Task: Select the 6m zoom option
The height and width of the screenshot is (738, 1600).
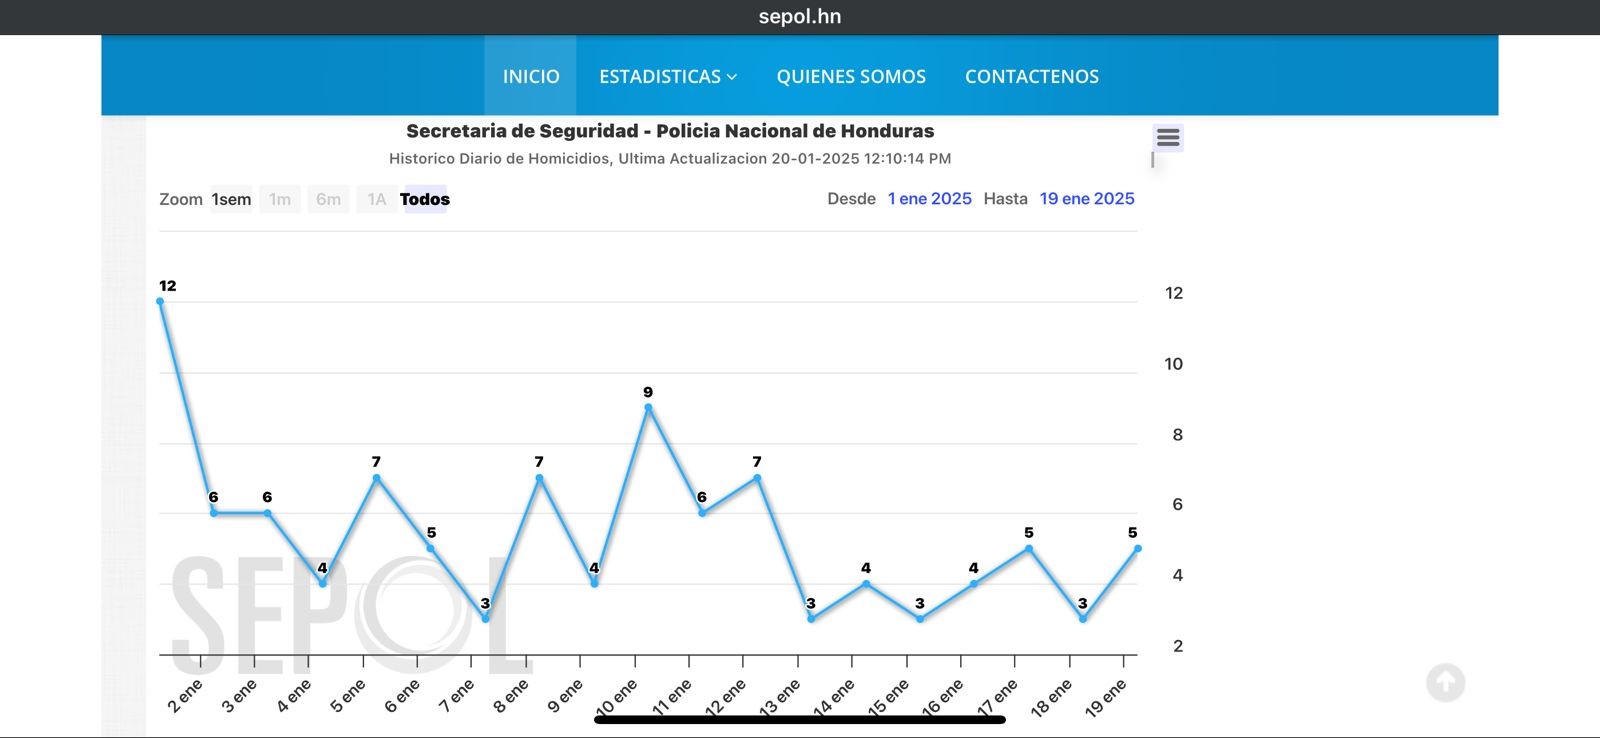Action: (x=328, y=200)
